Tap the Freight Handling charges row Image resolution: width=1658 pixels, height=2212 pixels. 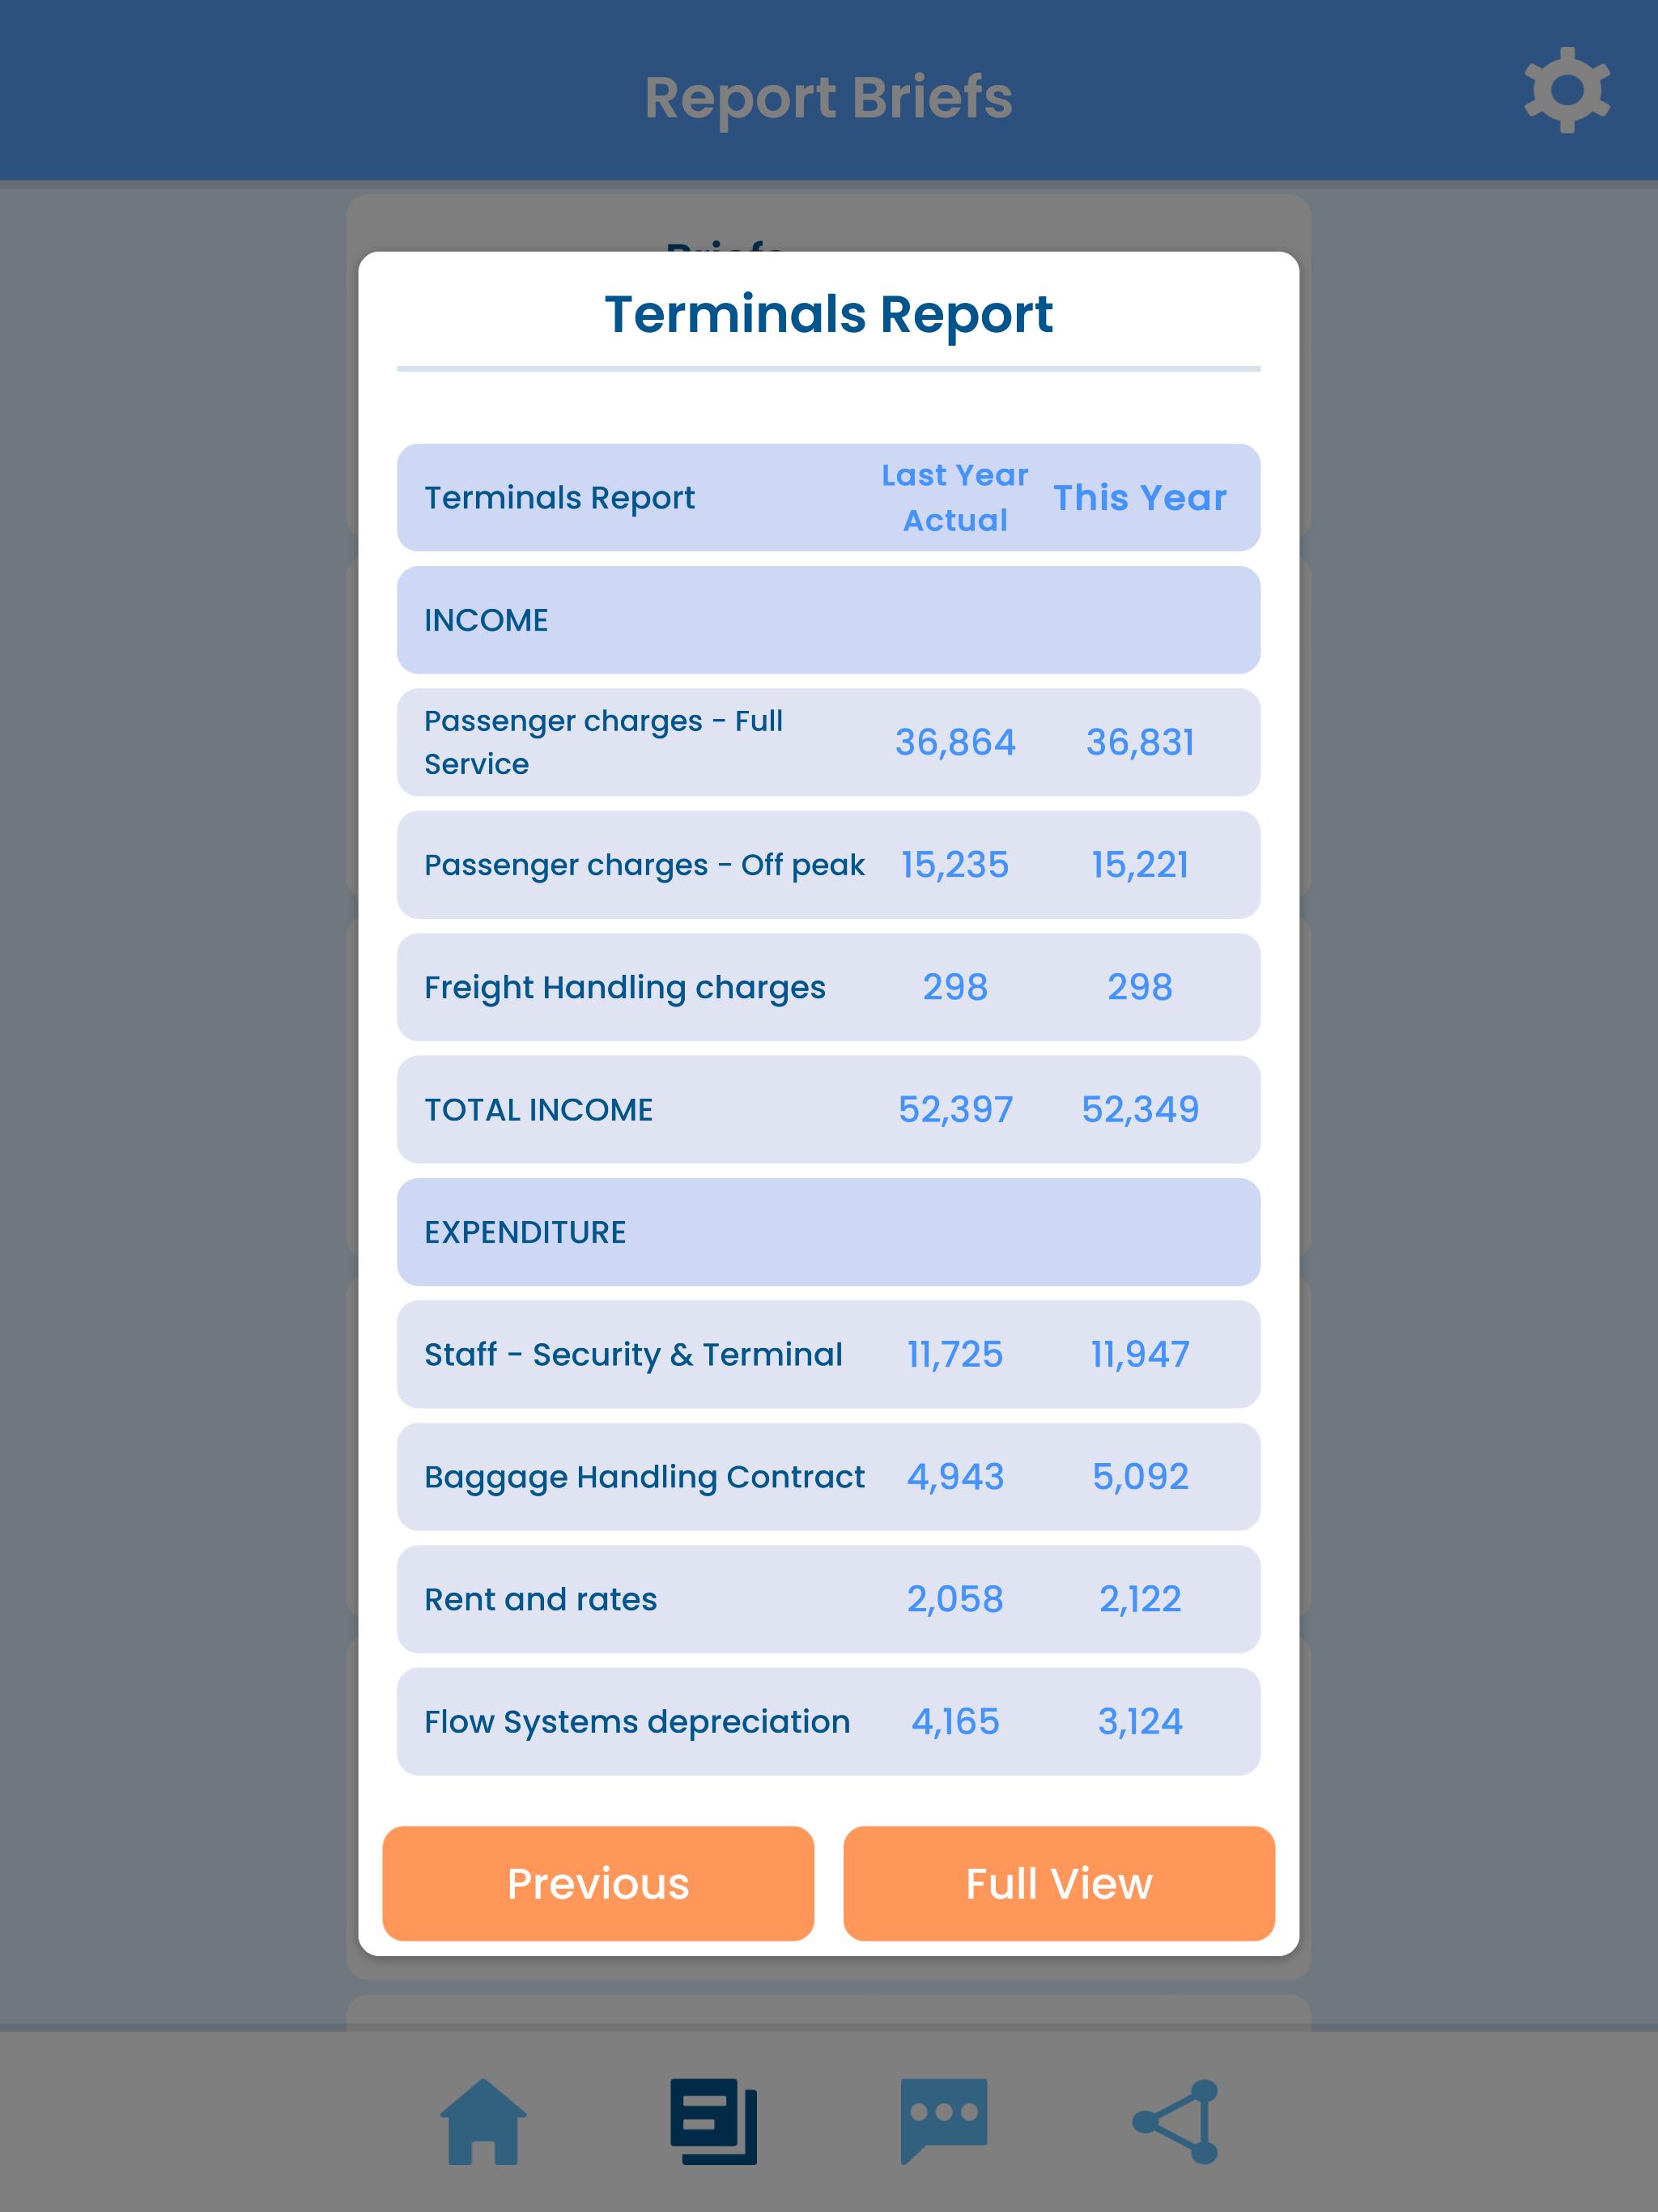point(828,987)
